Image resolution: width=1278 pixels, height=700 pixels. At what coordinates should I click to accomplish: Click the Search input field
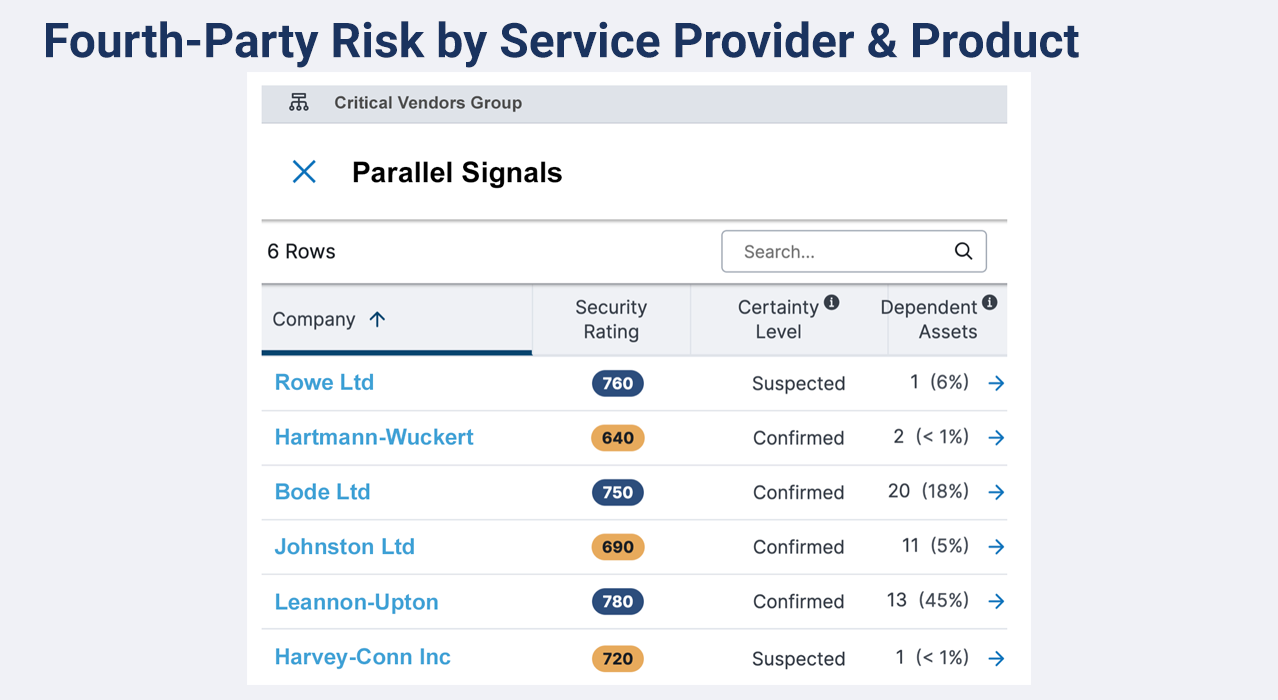tap(840, 252)
